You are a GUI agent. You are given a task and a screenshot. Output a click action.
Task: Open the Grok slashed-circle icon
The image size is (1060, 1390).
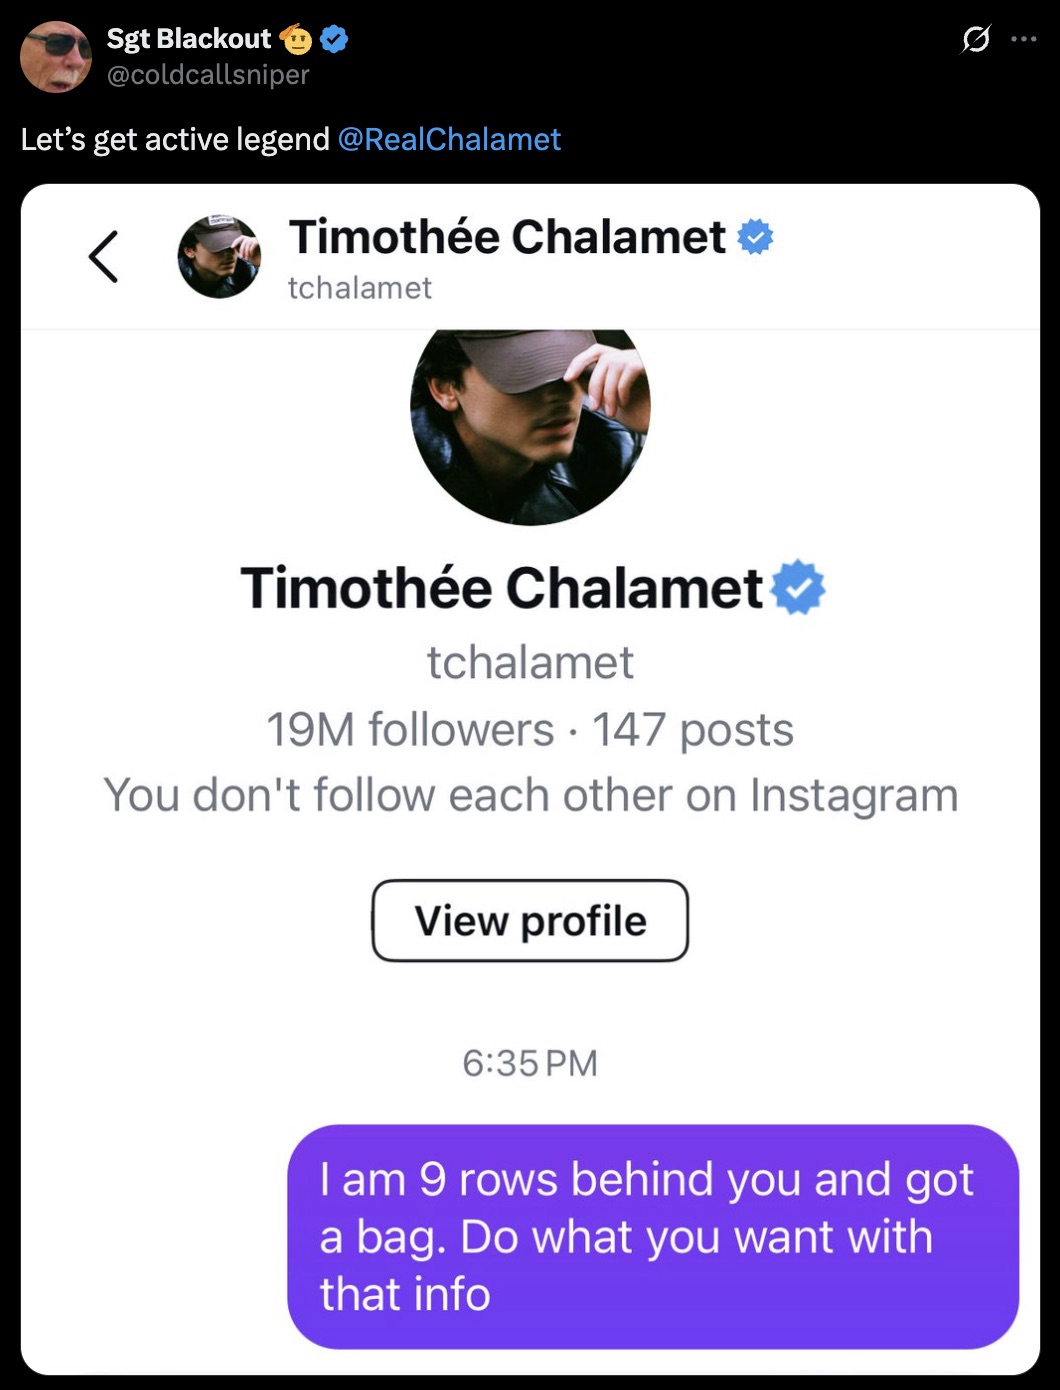(975, 40)
